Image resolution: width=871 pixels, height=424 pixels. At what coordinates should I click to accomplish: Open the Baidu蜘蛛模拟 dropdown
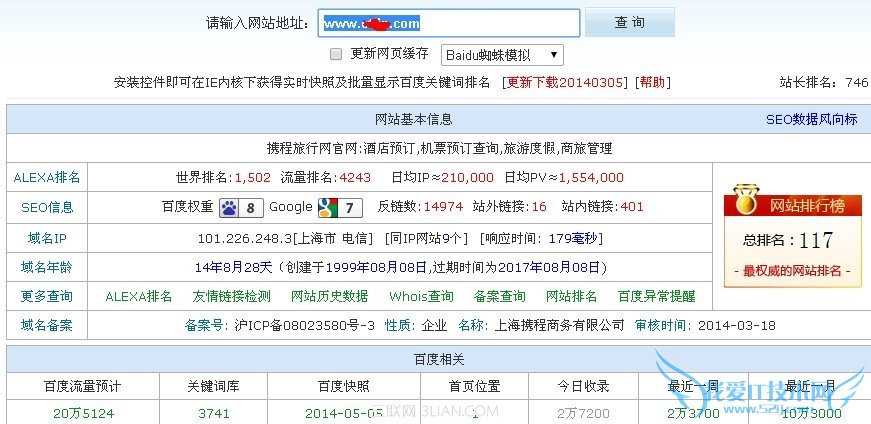tap(502, 55)
